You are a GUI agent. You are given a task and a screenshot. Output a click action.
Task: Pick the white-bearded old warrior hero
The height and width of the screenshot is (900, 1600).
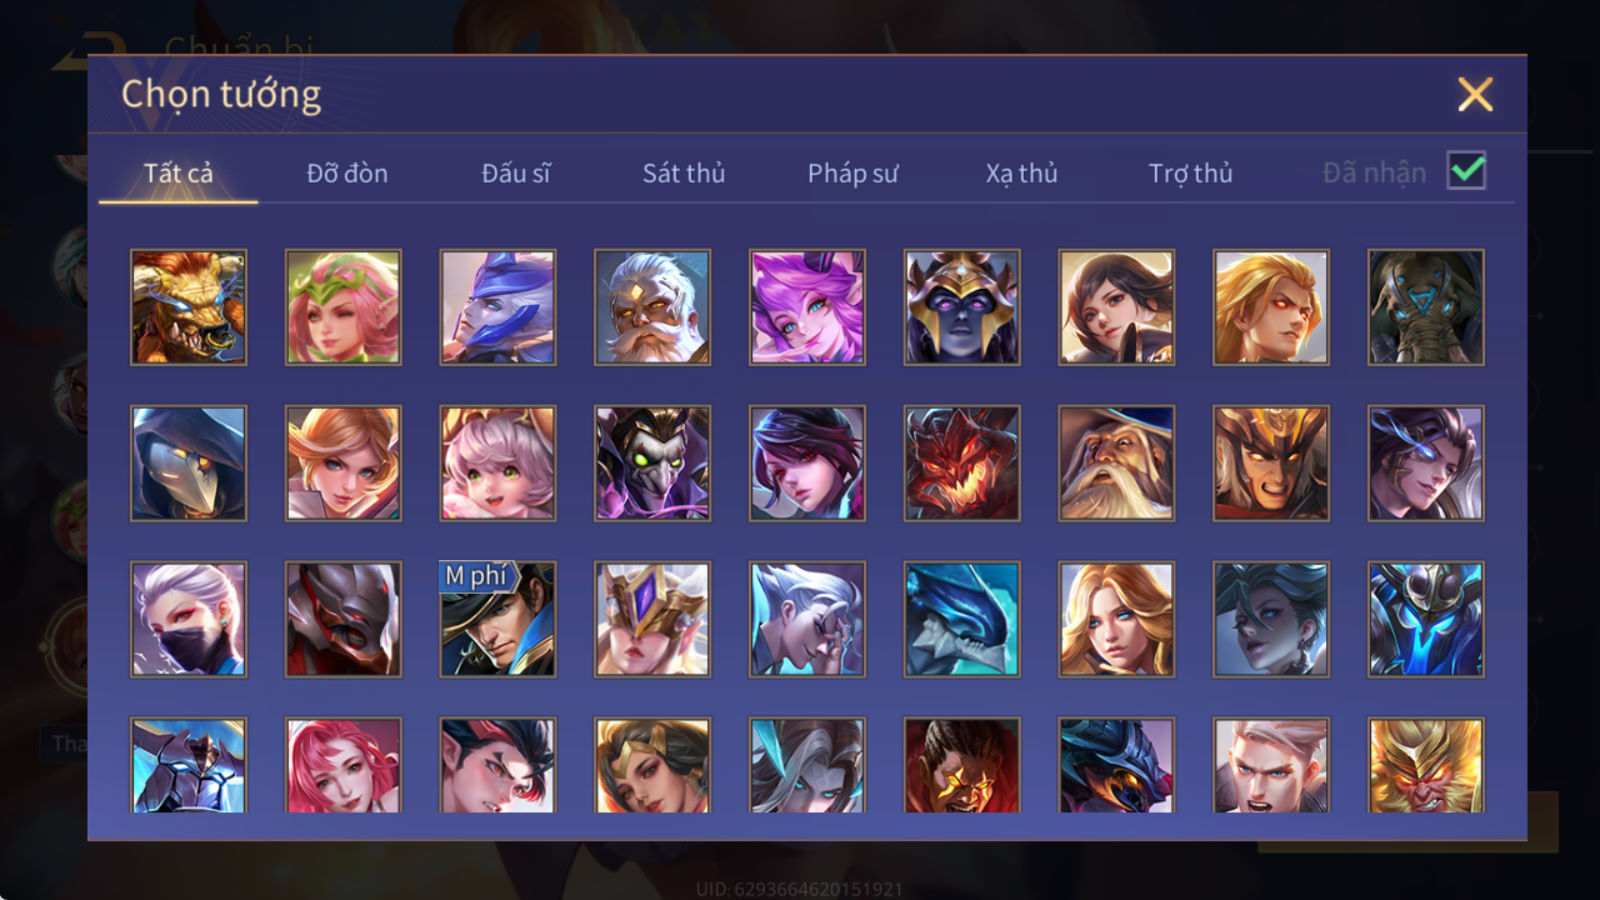(x=652, y=307)
